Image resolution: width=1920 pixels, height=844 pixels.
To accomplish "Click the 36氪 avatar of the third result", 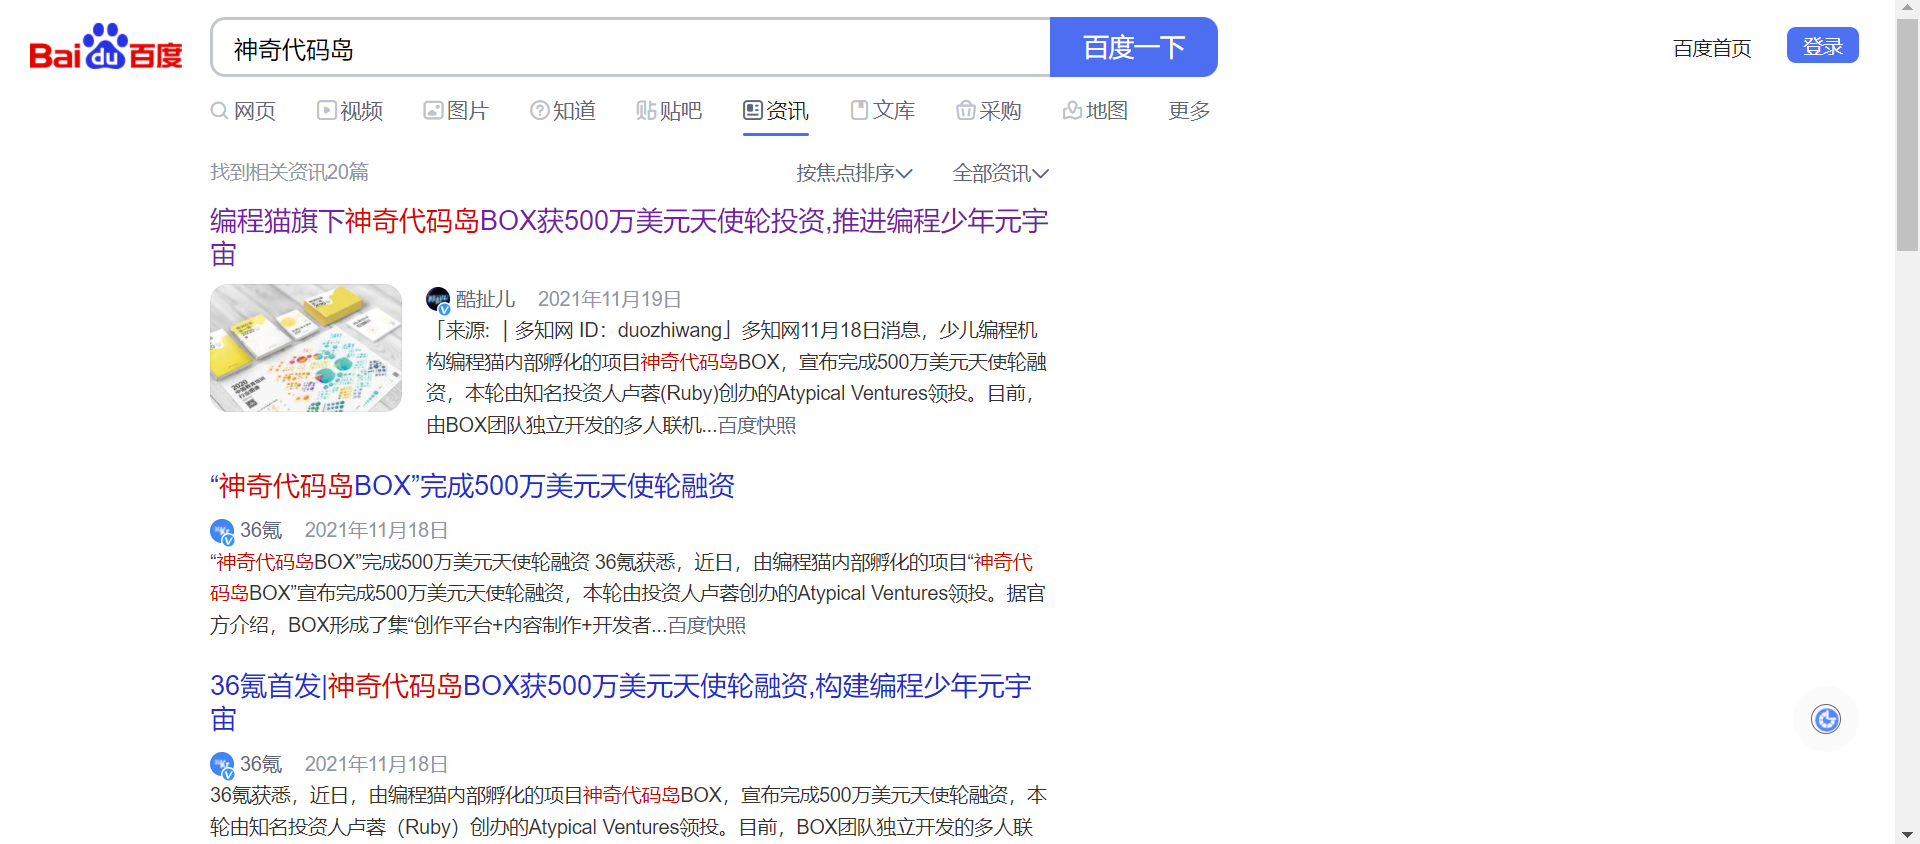I will pos(222,765).
